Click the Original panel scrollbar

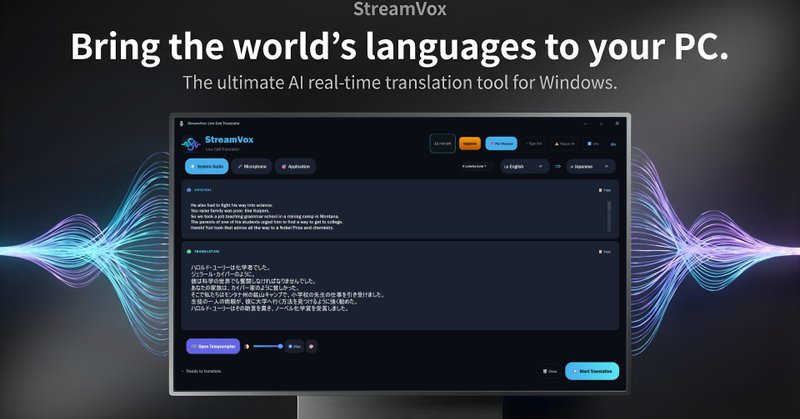click(x=609, y=216)
